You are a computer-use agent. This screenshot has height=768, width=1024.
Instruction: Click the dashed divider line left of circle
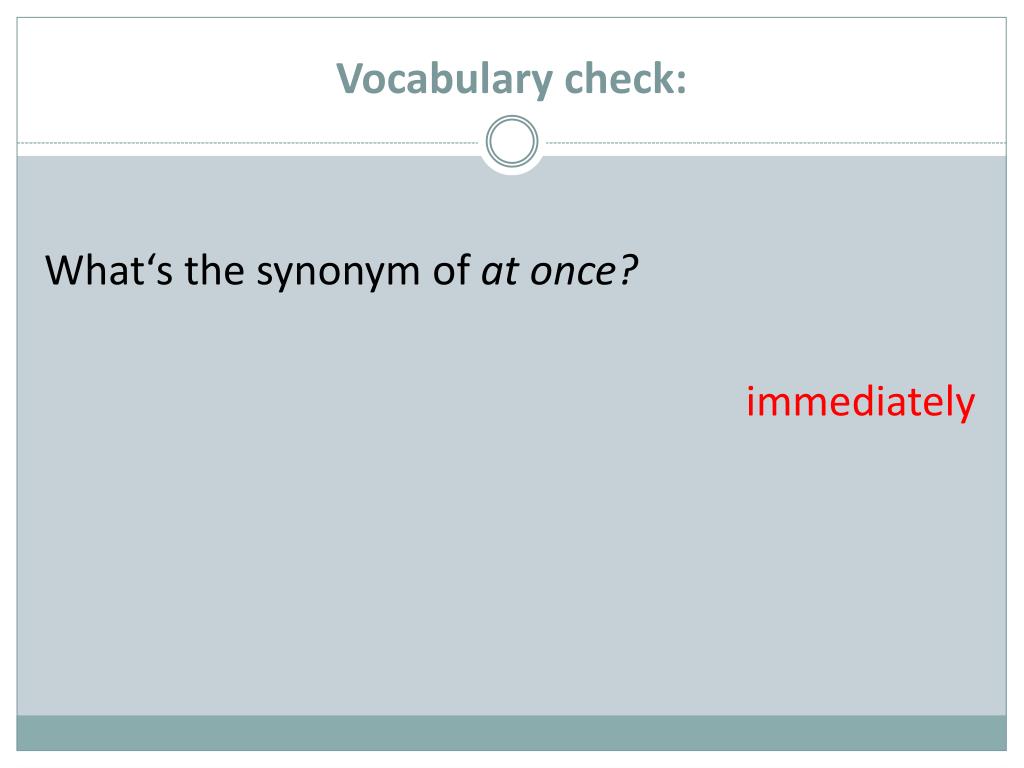(248, 142)
